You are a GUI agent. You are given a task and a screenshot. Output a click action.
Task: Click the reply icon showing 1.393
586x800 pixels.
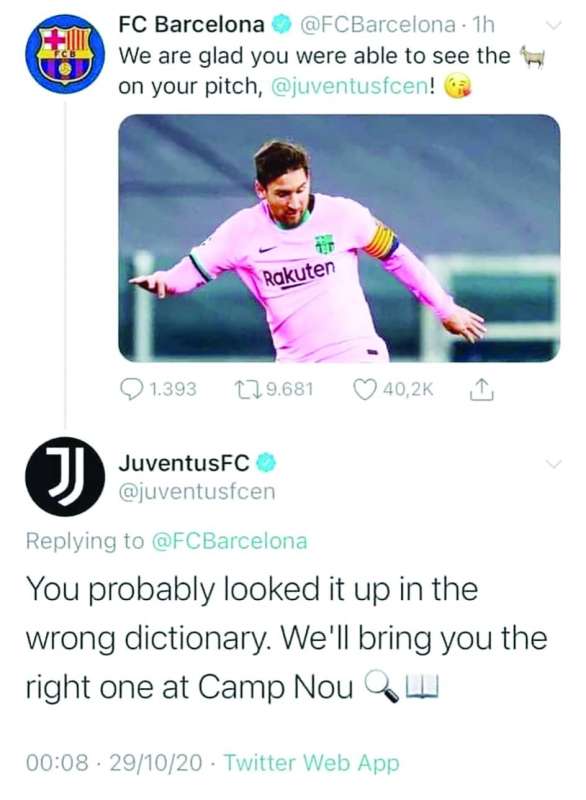131,390
